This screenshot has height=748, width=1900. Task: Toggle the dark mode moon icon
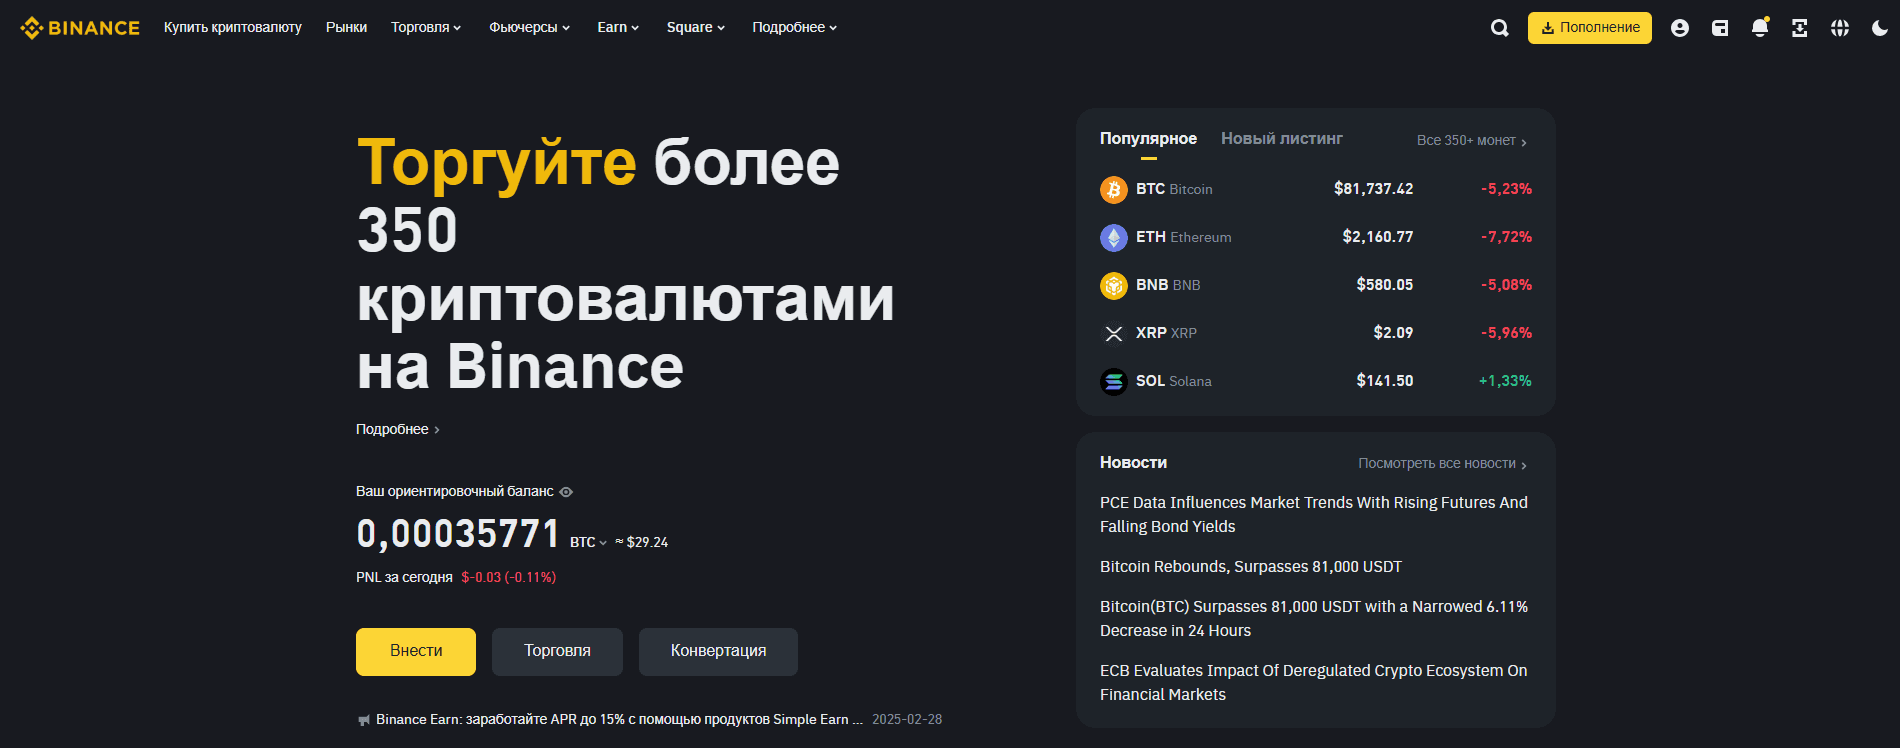[1880, 28]
